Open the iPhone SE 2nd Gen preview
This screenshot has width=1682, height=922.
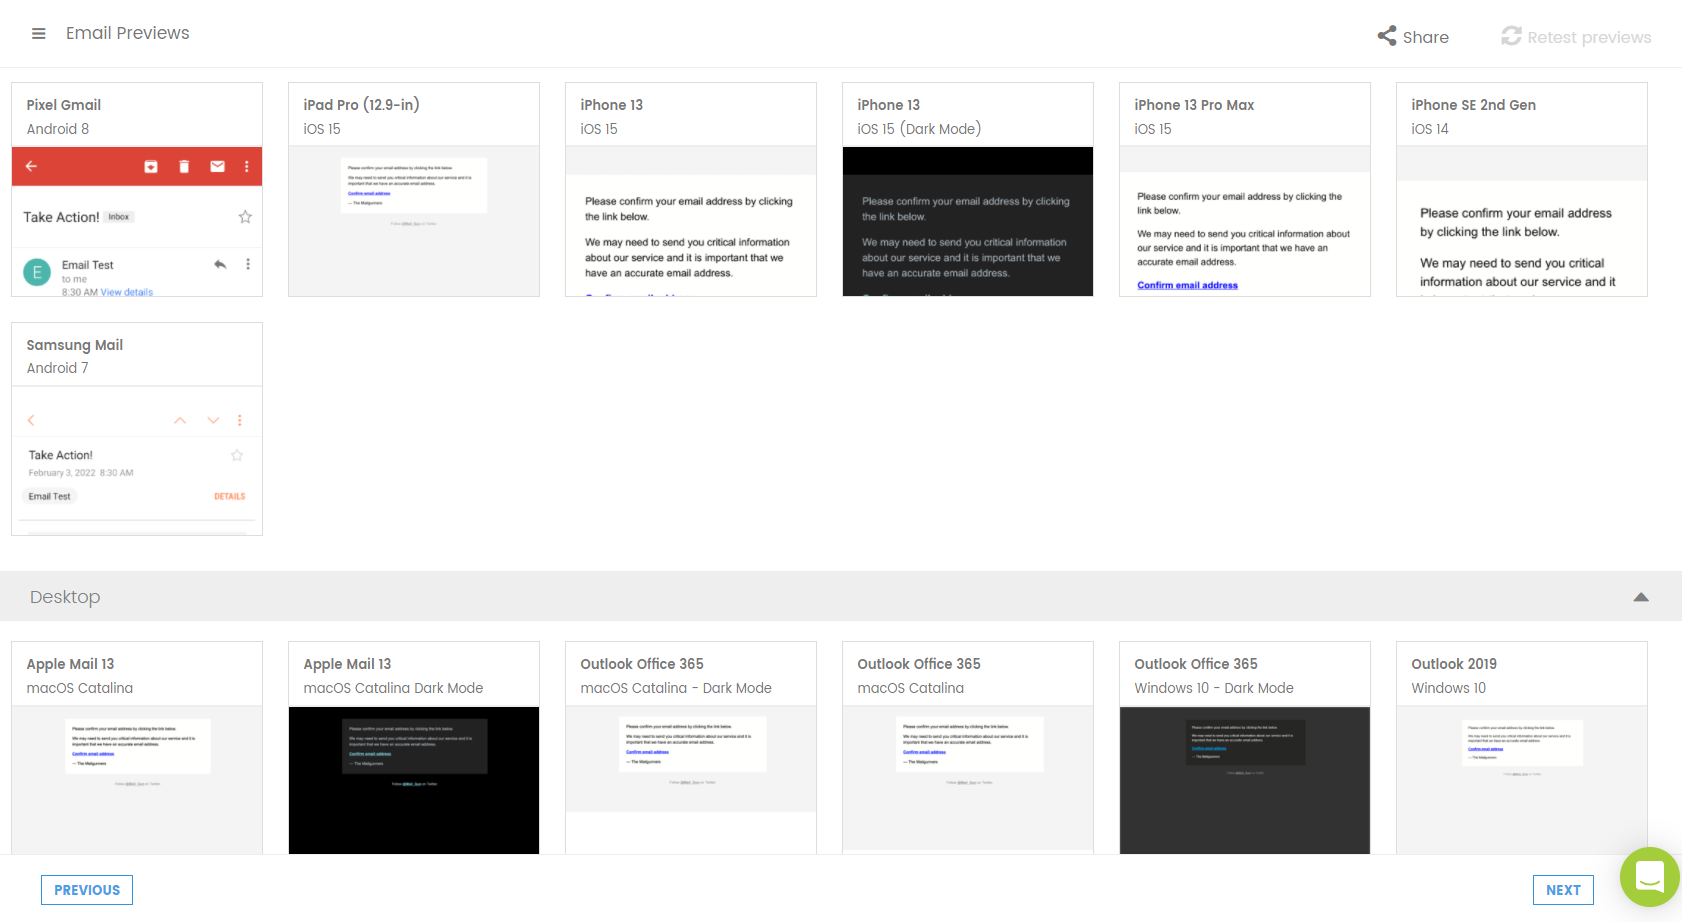point(1522,190)
